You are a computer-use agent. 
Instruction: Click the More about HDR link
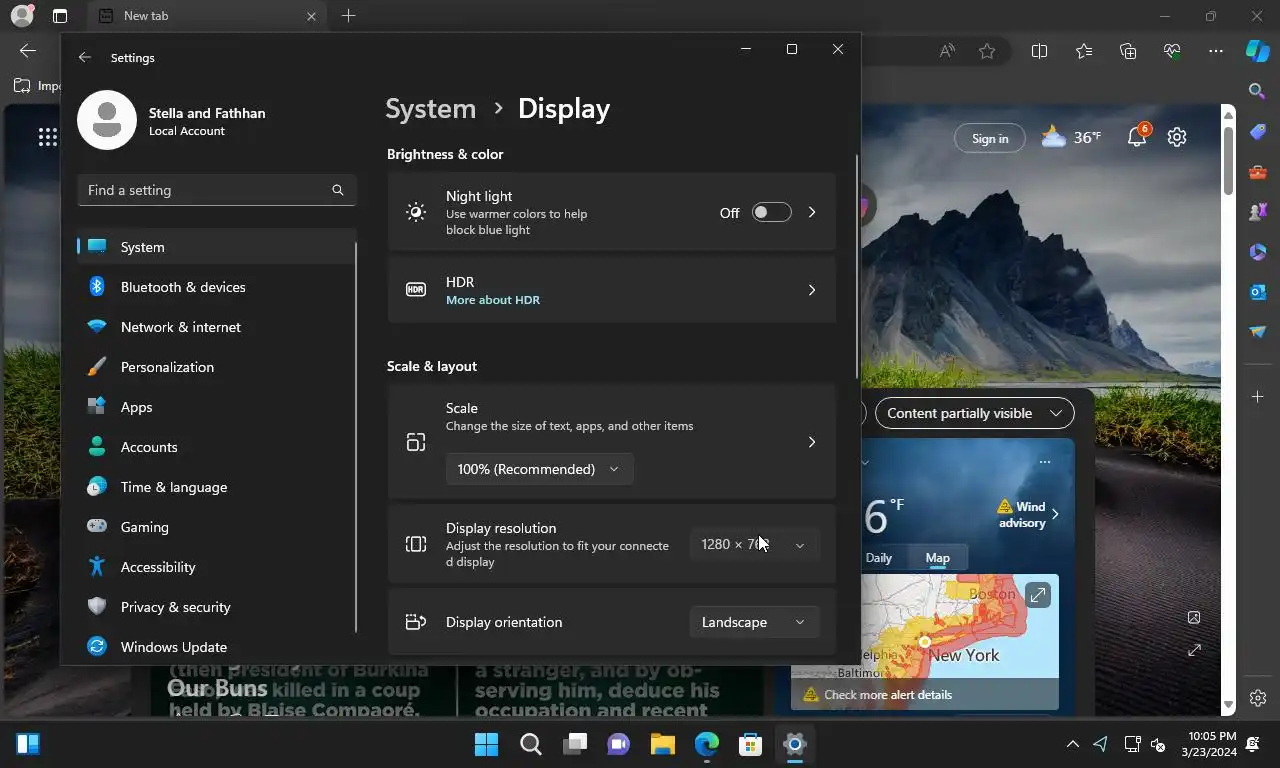(x=492, y=300)
